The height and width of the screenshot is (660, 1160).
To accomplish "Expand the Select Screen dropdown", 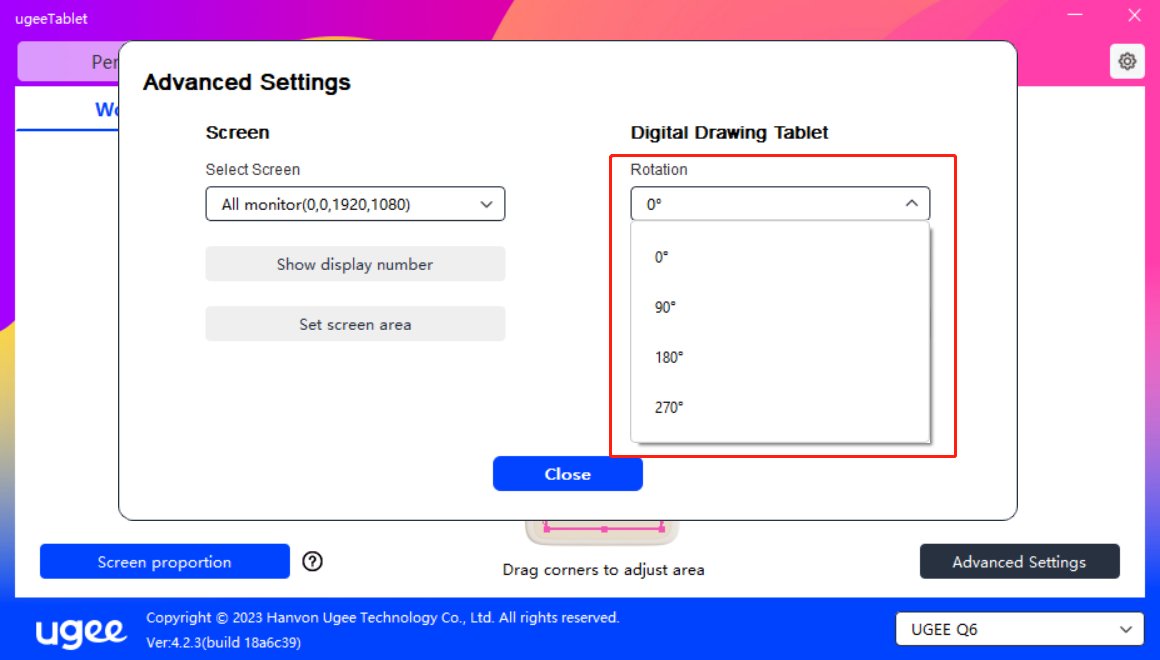I will coord(355,204).
